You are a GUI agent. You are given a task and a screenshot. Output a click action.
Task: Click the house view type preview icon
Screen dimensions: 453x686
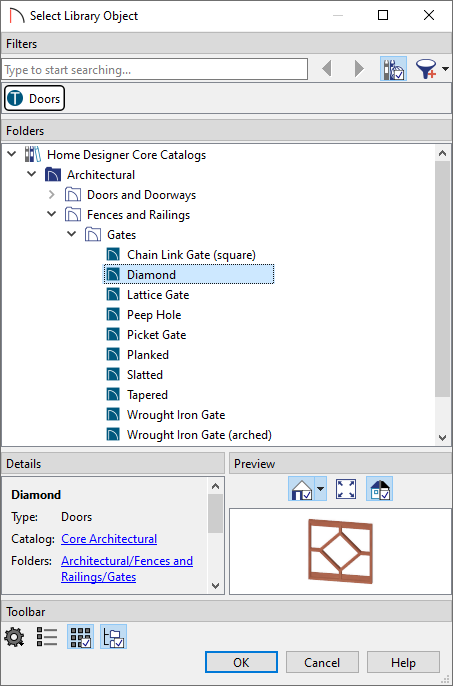pyautogui.click(x=302, y=489)
